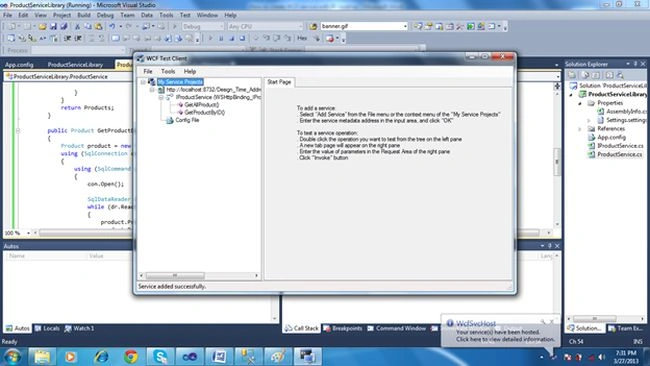Viewport: 650px width, 366px height.
Task: Click the volume speaker tray icon
Action: (x=602, y=357)
